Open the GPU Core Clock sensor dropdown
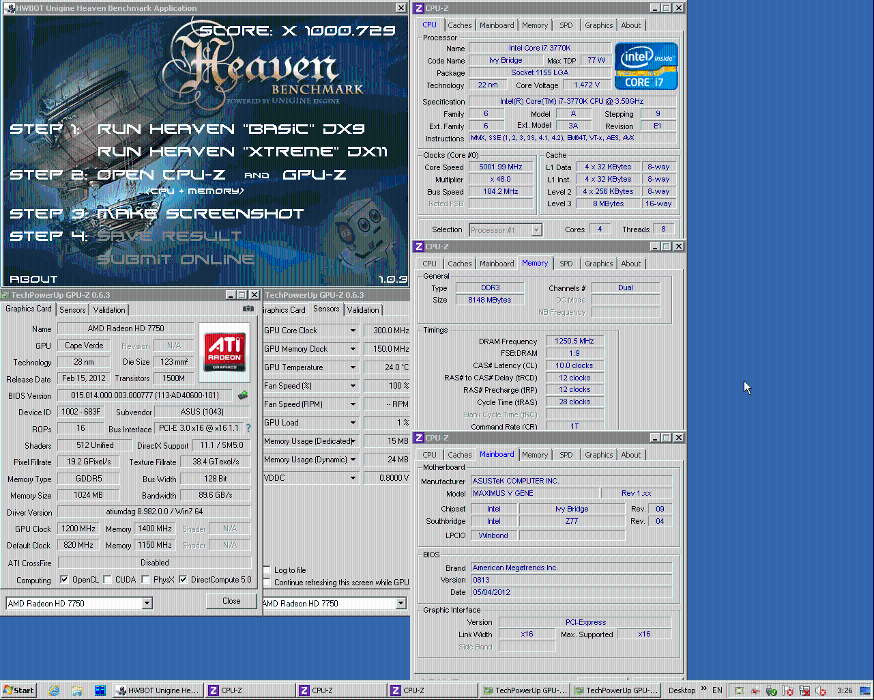 [x=353, y=330]
